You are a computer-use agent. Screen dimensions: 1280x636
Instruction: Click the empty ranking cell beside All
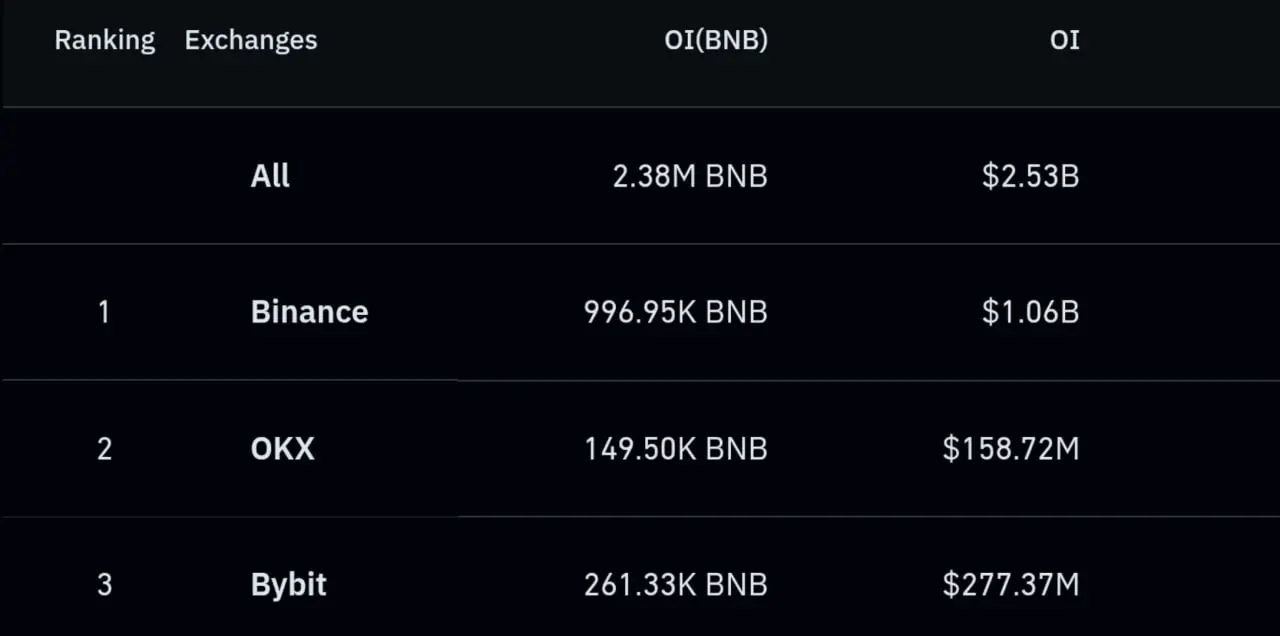point(104,176)
